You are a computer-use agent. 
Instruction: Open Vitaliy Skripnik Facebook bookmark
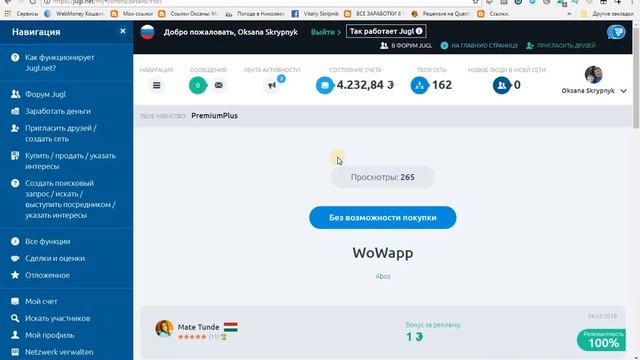tap(315, 13)
